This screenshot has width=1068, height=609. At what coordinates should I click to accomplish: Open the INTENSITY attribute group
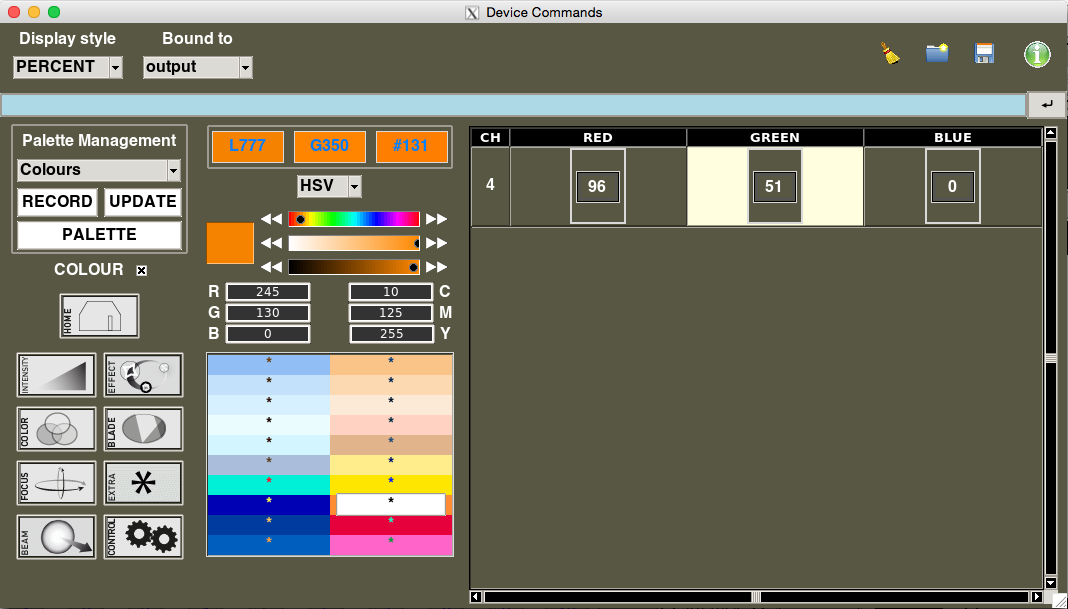coord(57,375)
